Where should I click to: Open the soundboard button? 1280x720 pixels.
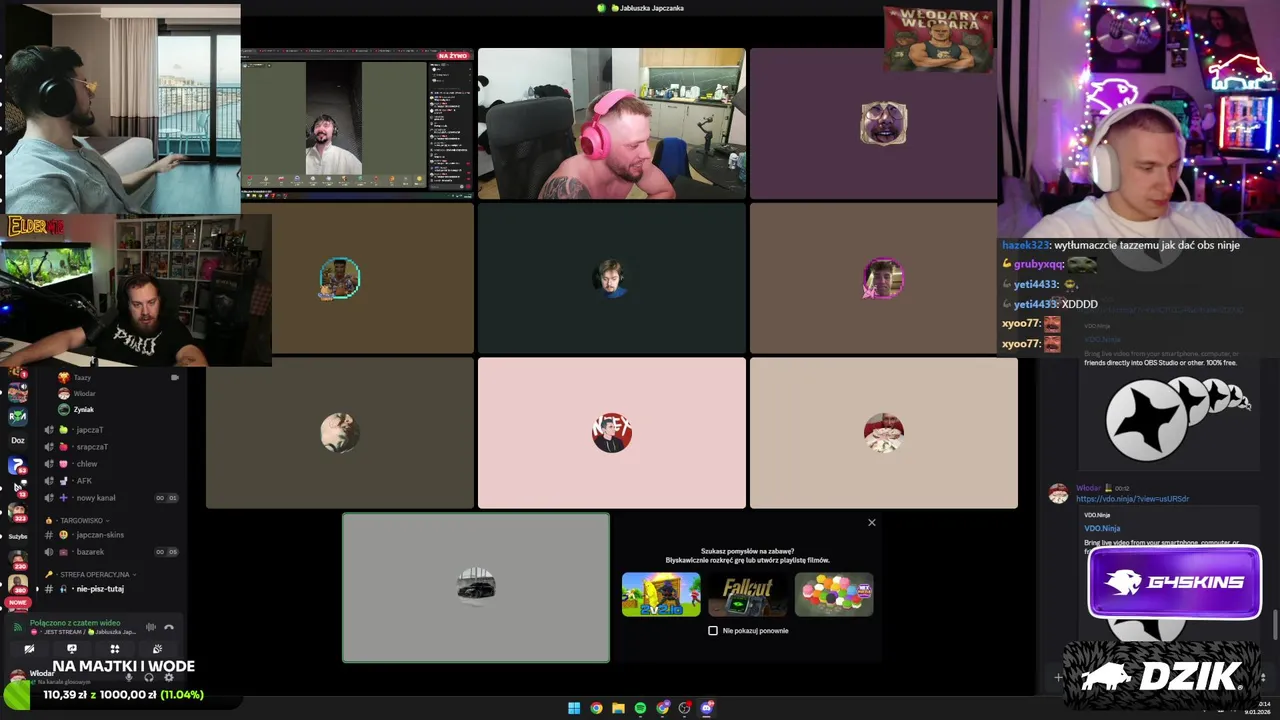(157, 649)
